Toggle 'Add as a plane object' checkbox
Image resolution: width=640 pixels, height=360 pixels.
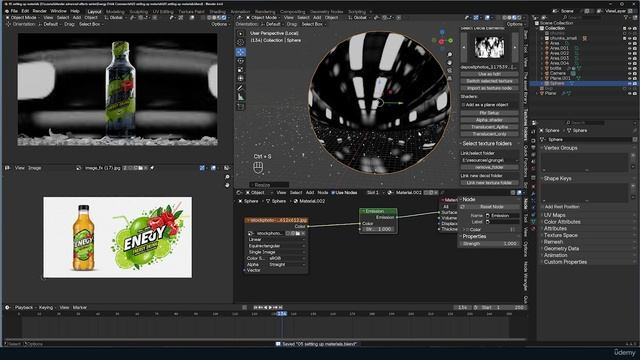tap(464, 105)
